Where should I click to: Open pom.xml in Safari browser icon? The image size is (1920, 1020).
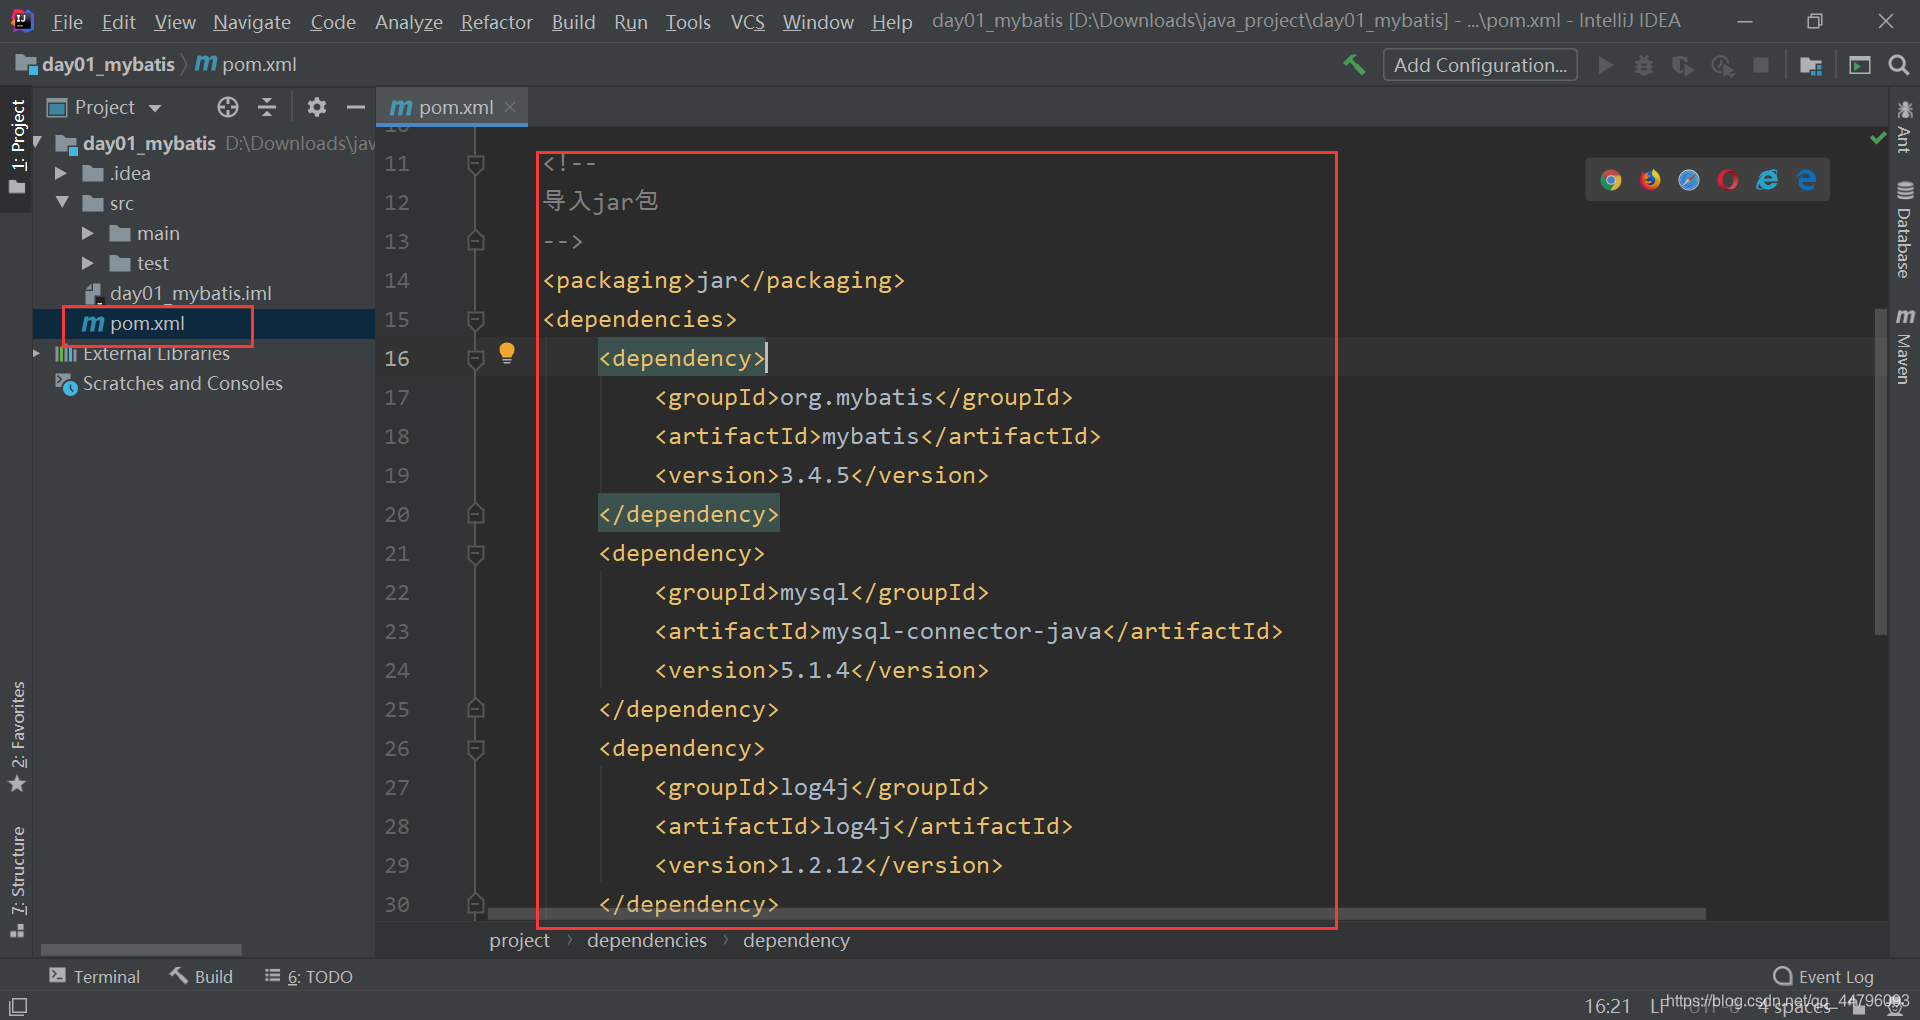1689,180
